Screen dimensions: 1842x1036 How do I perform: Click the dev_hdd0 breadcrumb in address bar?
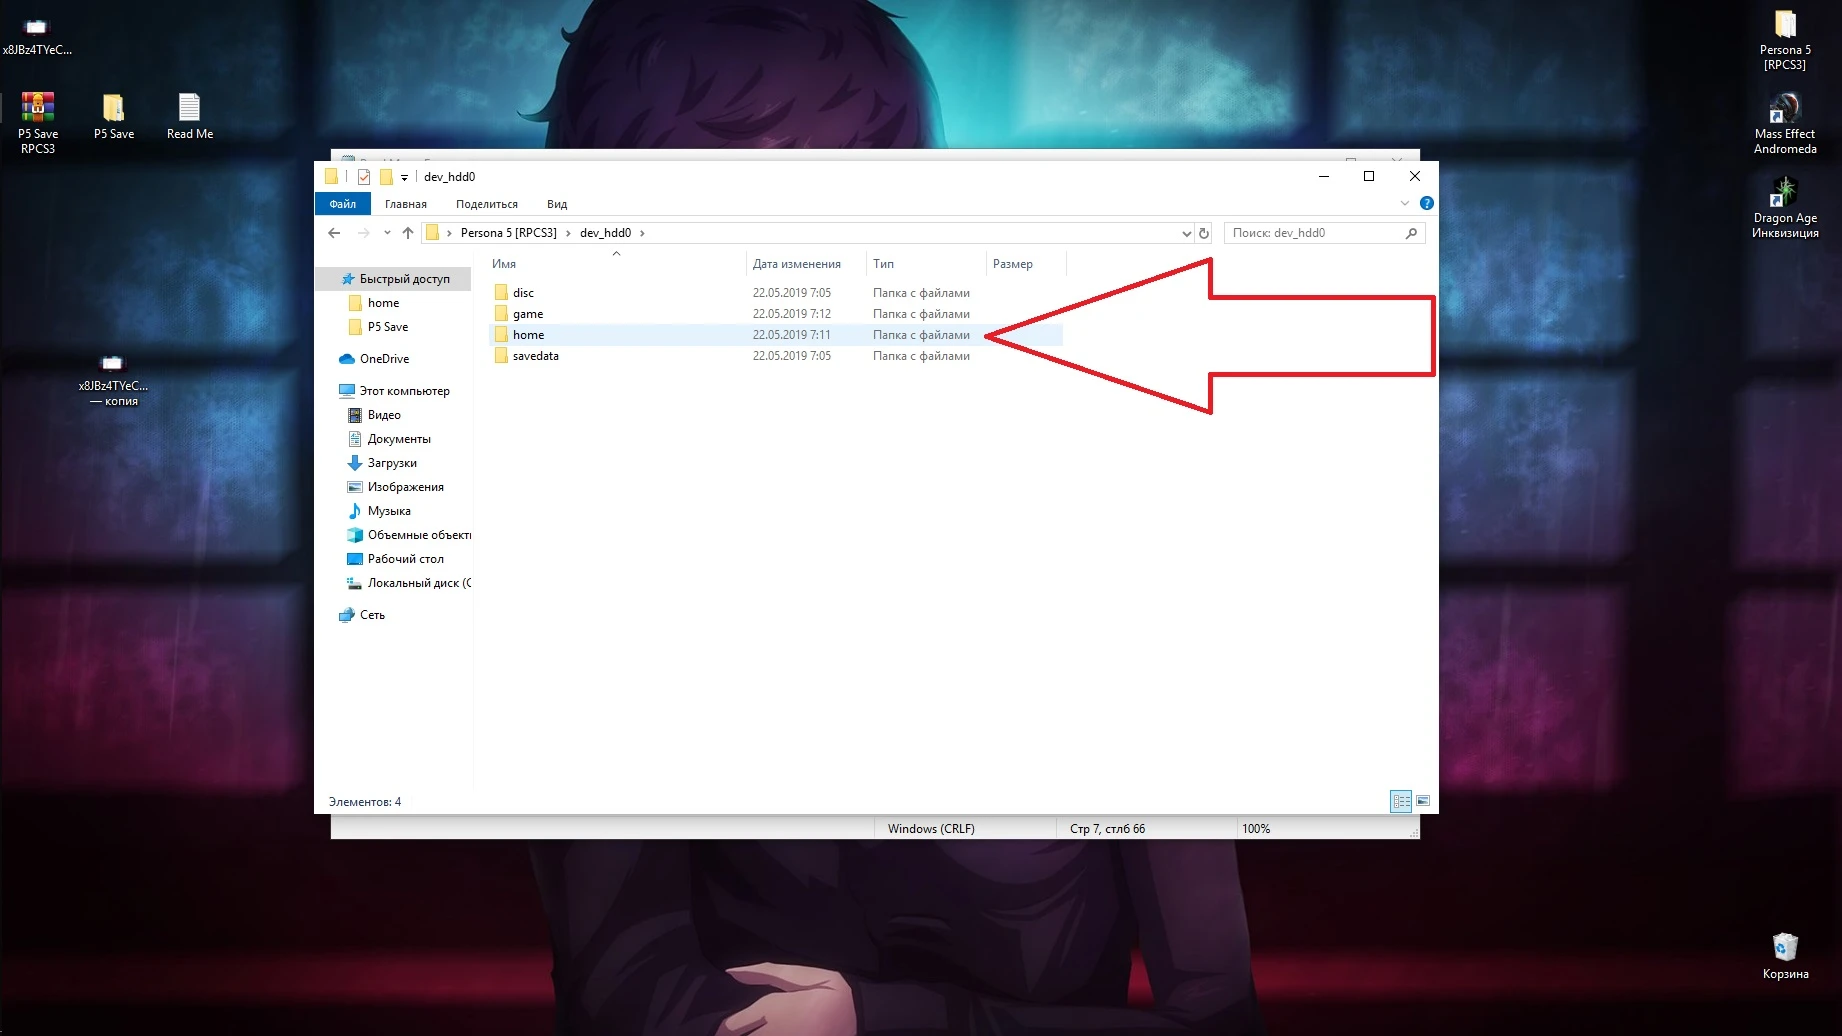point(606,233)
